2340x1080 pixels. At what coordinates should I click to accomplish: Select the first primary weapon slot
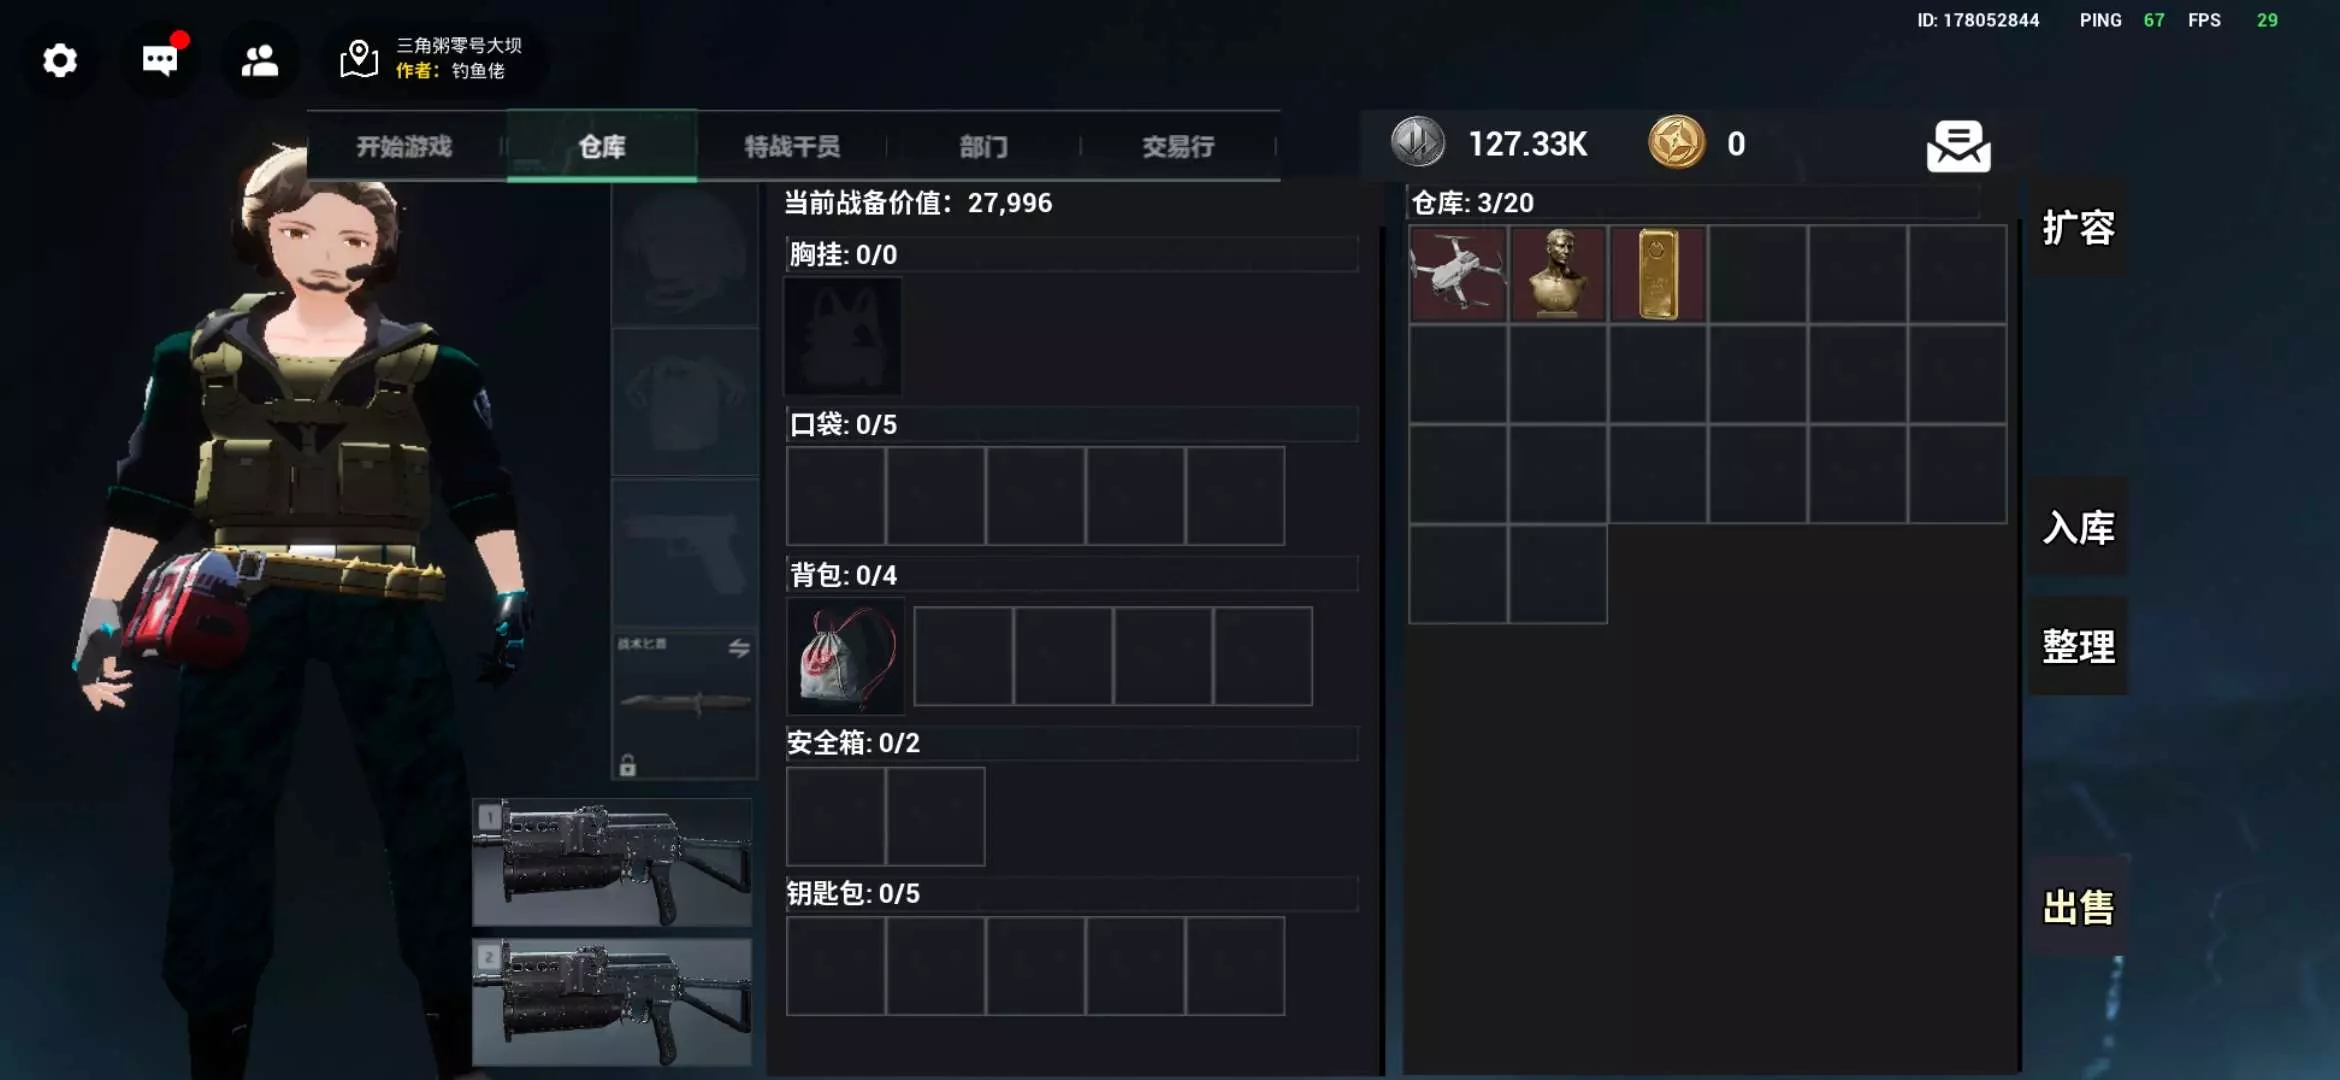point(612,862)
